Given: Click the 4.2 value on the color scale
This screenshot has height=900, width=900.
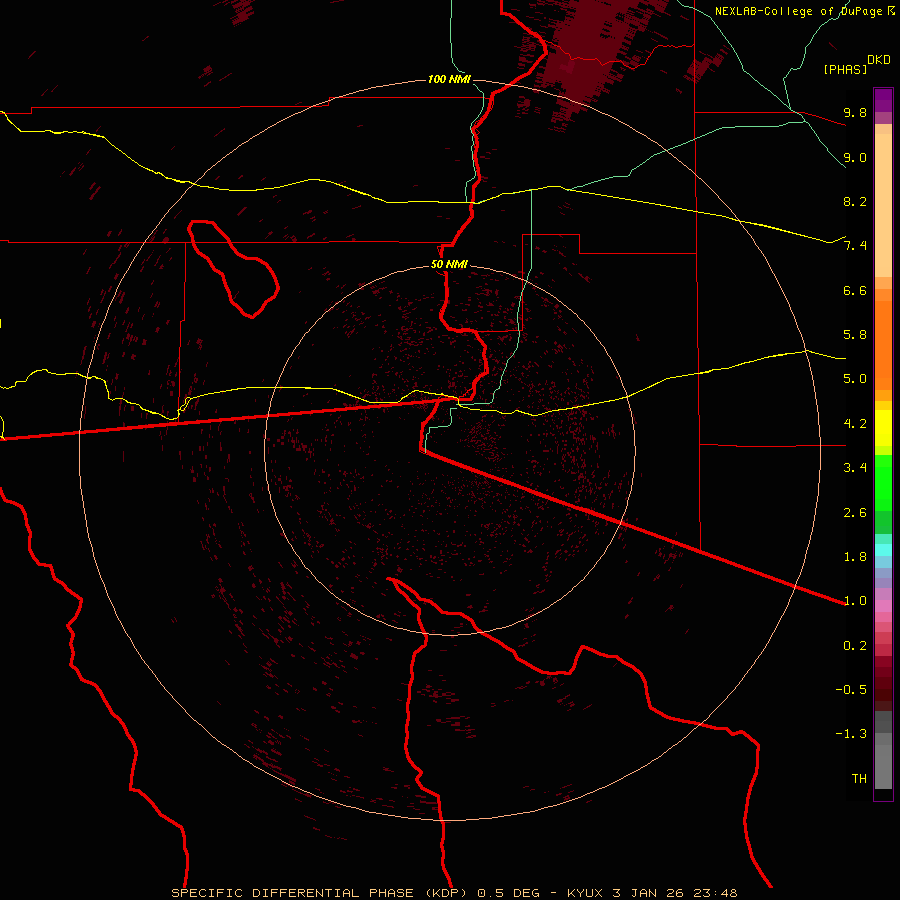Looking at the screenshot, I should coord(855,424).
